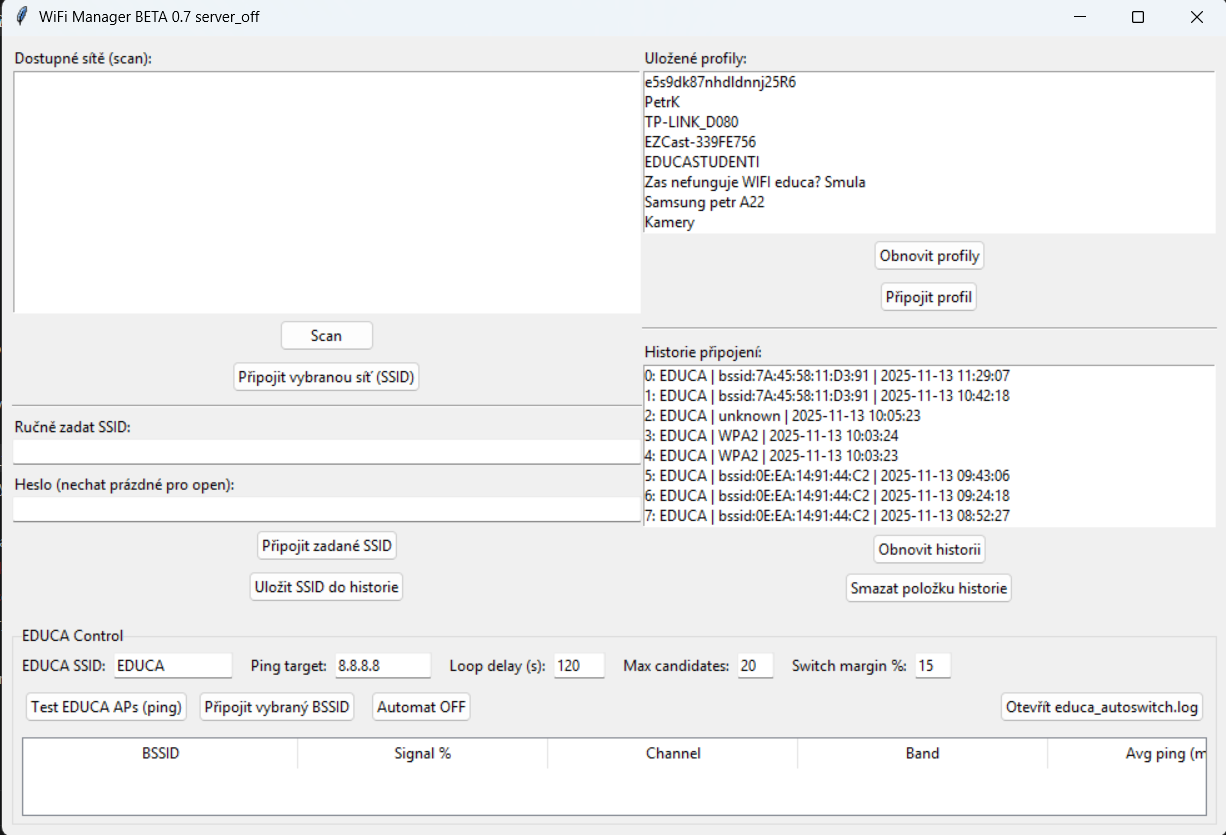Click the Ping target field with 8.8.8.8
The width and height of the screenshot is (1226, 835).
383,665
